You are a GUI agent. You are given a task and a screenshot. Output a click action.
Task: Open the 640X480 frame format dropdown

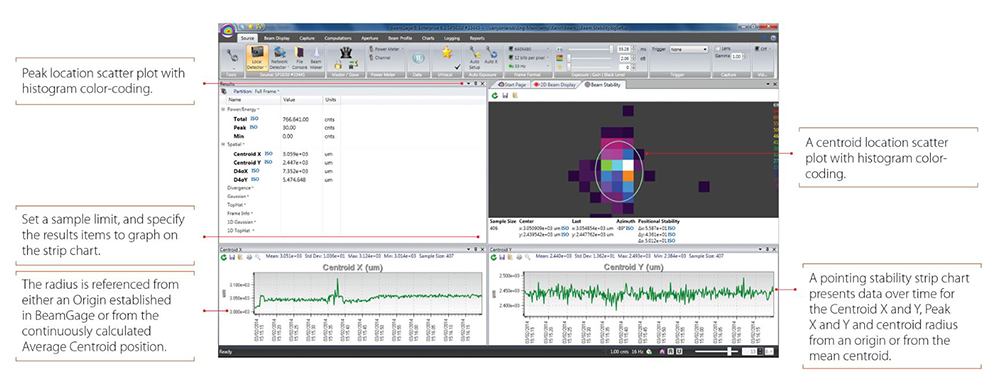tap(528, 48)
